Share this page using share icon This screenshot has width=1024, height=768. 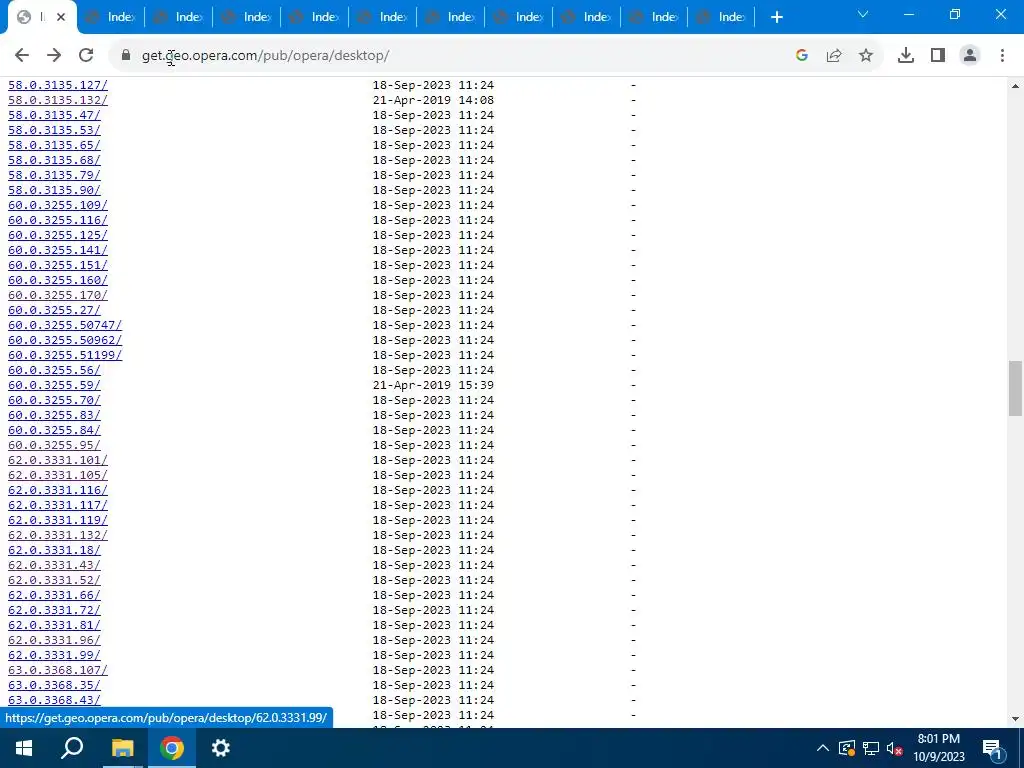[834, 56]
